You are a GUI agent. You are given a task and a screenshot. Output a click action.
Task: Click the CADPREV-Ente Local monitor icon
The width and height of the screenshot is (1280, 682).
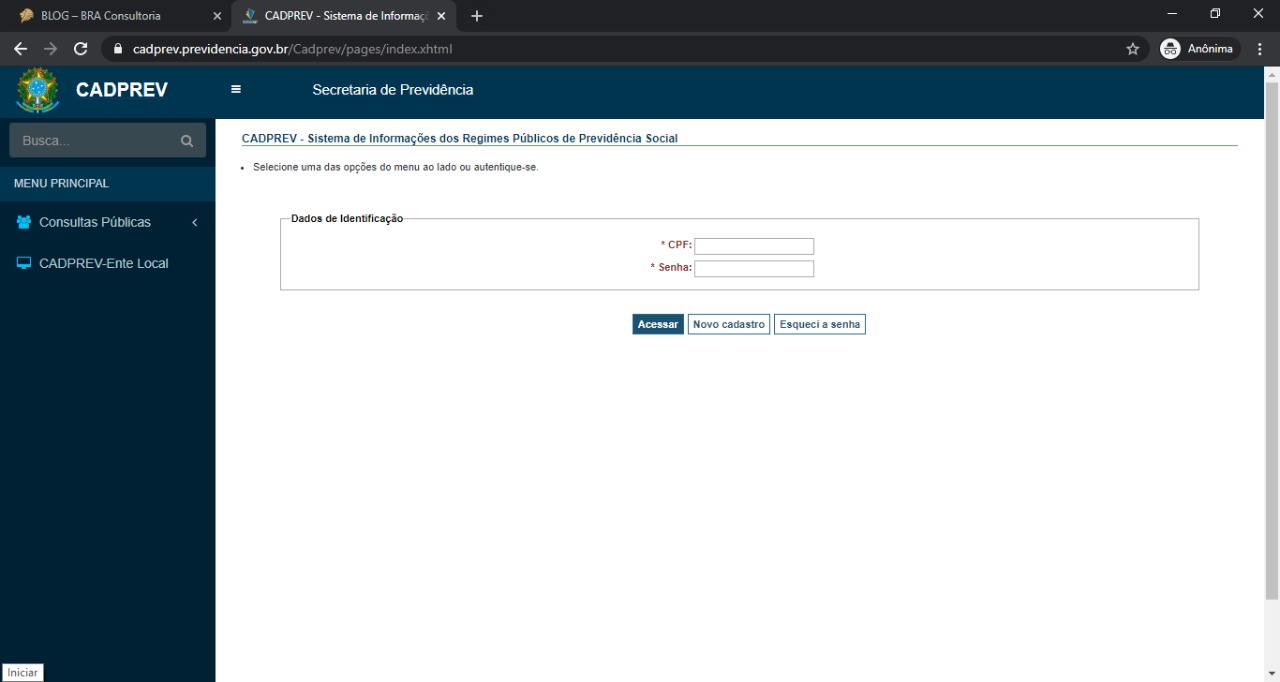click(x=24, y=264)
